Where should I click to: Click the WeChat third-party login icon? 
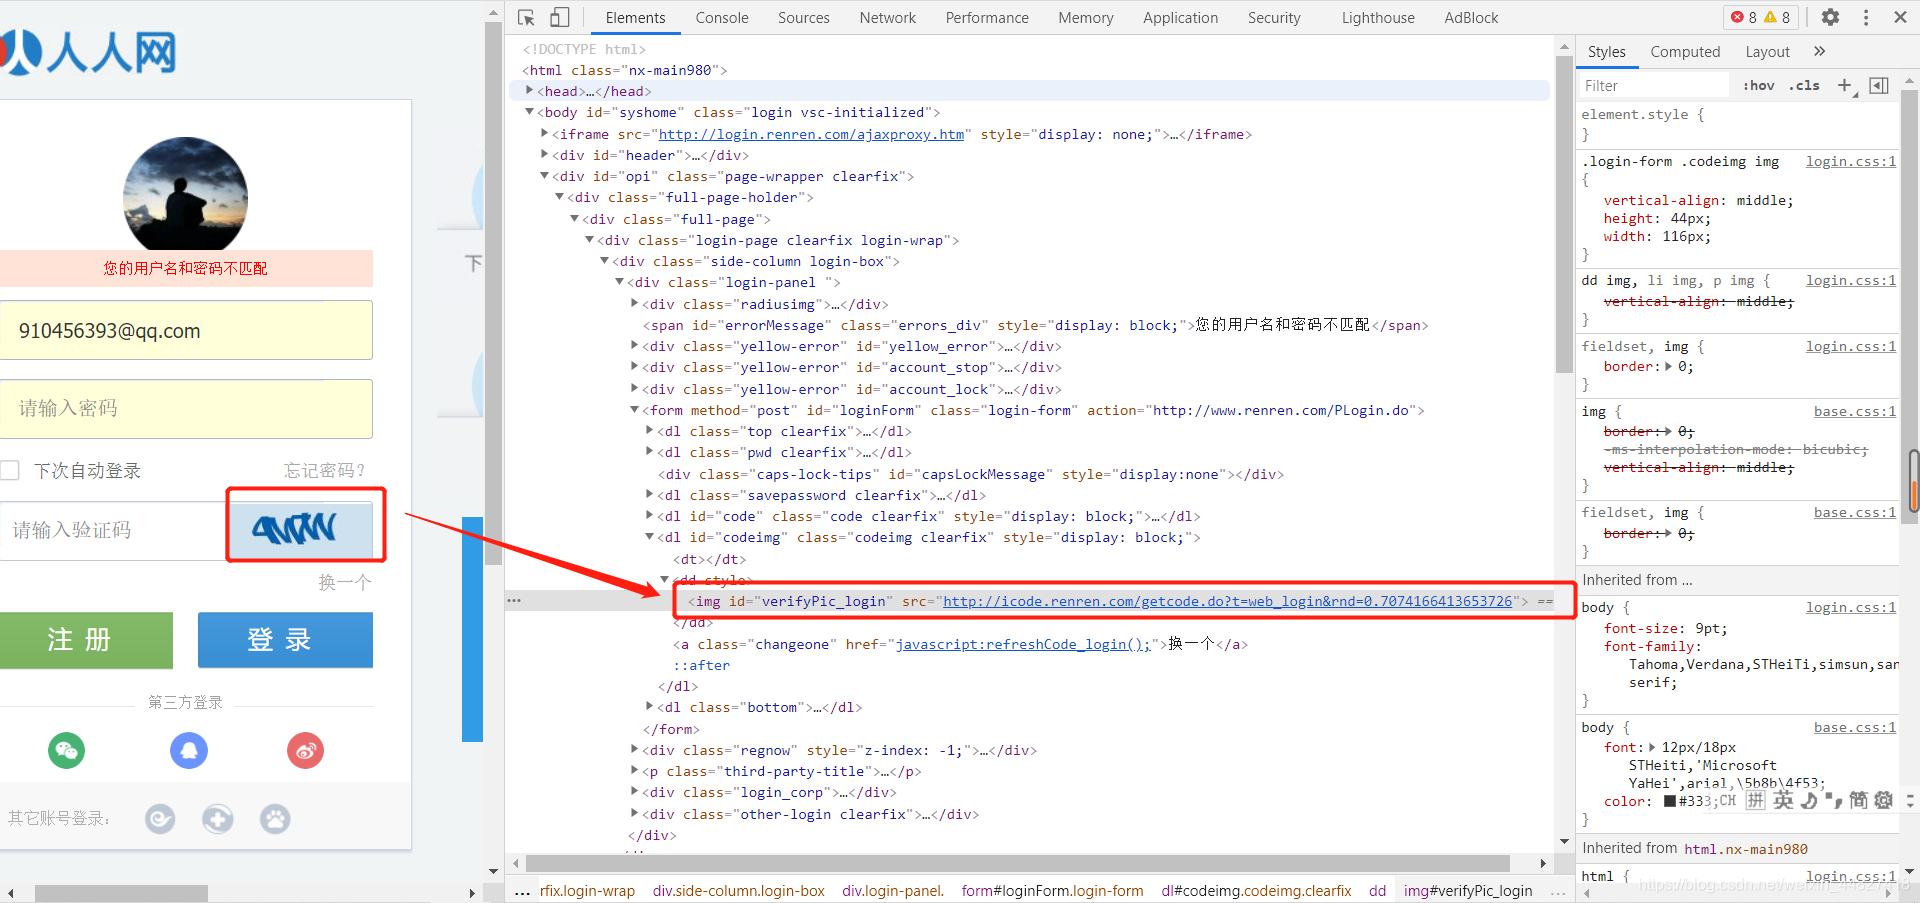coord(67,750)
